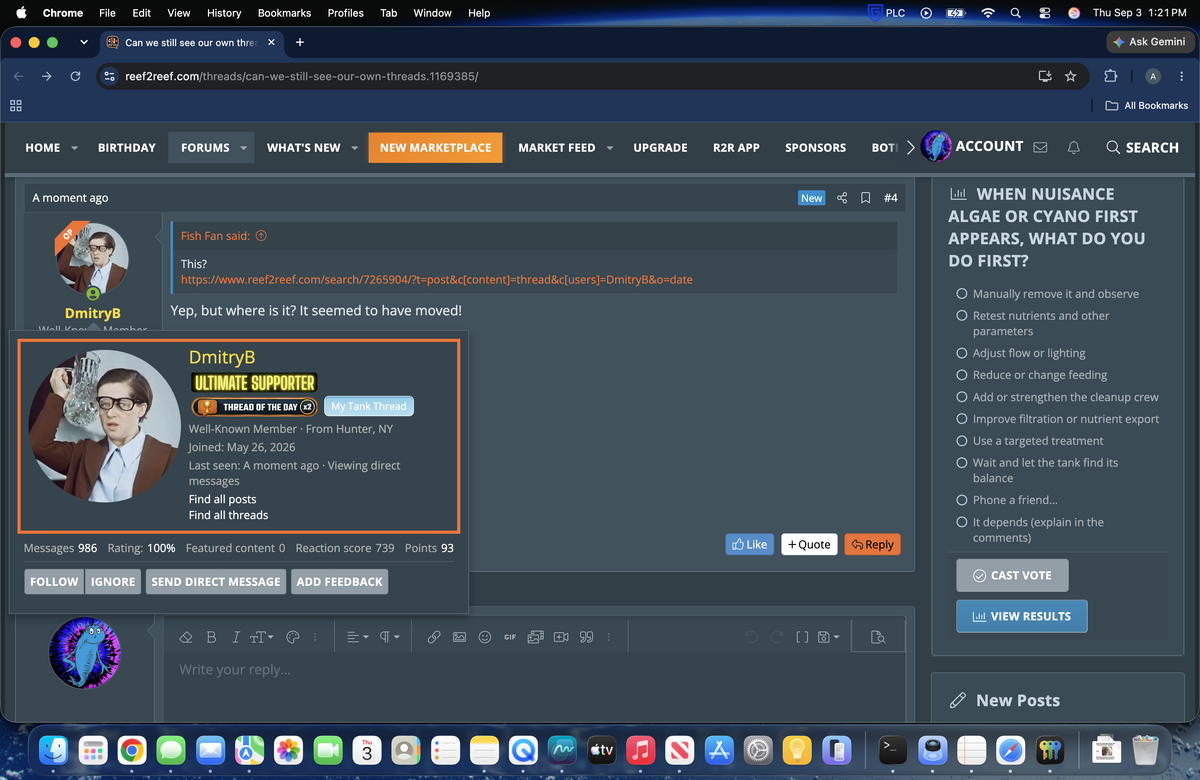Click the Send Direct Message button
The width and height of the screenshot is (1200, 780).
coord(216,581)
